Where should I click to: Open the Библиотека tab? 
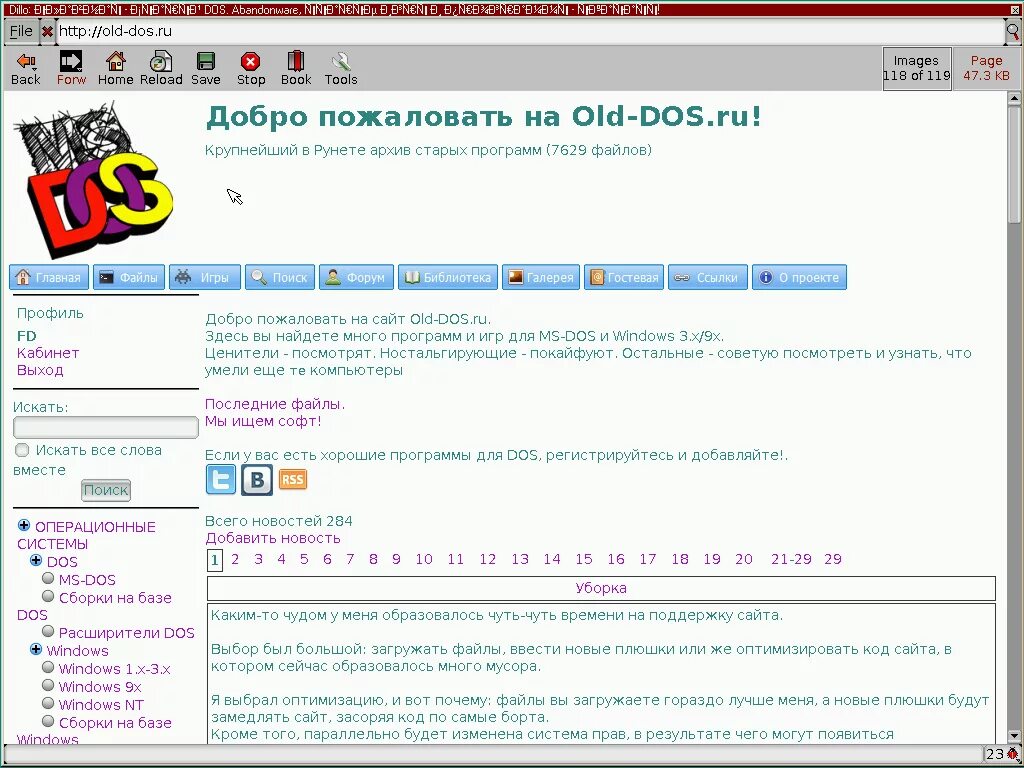pos(448,278)
